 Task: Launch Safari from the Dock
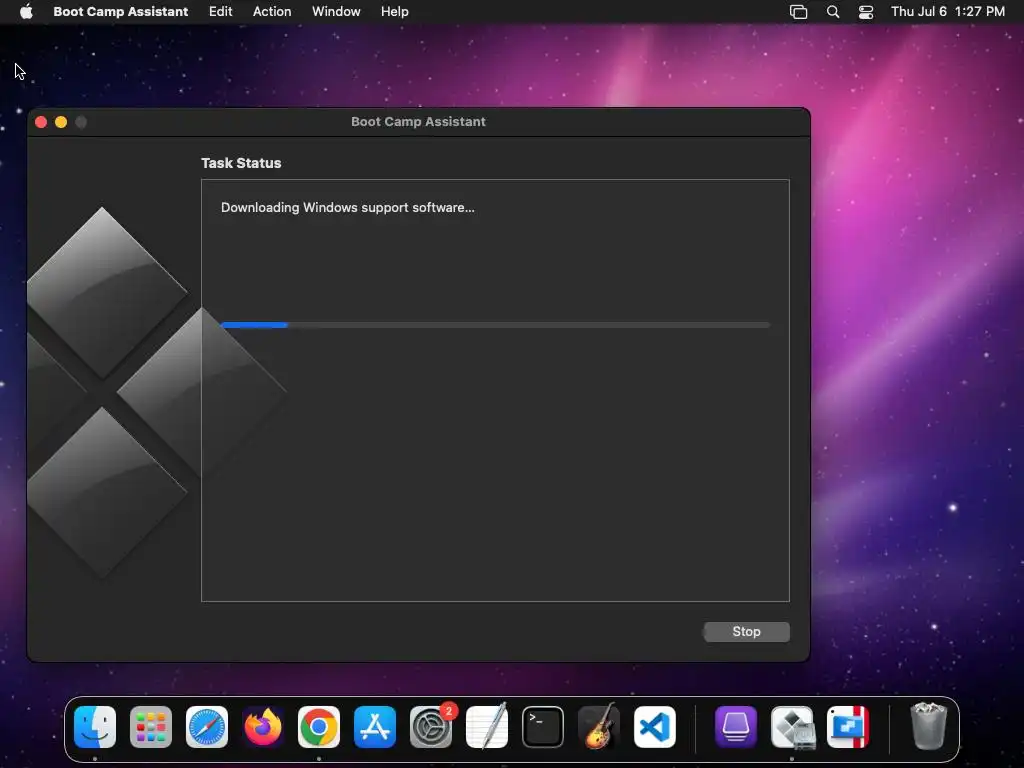(x=207, y=727)
